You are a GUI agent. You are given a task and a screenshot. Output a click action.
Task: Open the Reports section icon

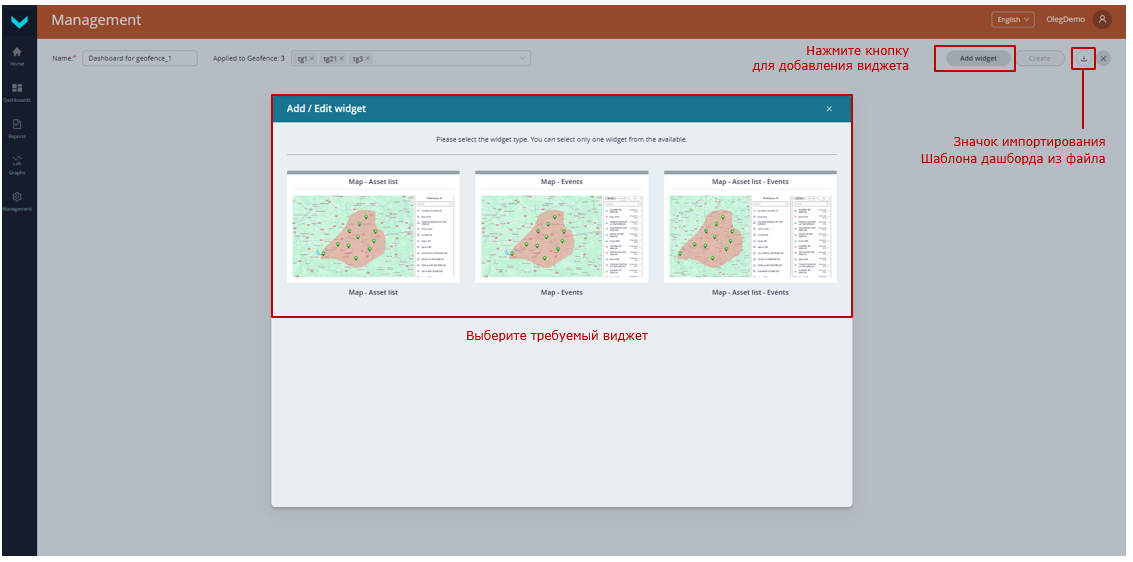17,127
